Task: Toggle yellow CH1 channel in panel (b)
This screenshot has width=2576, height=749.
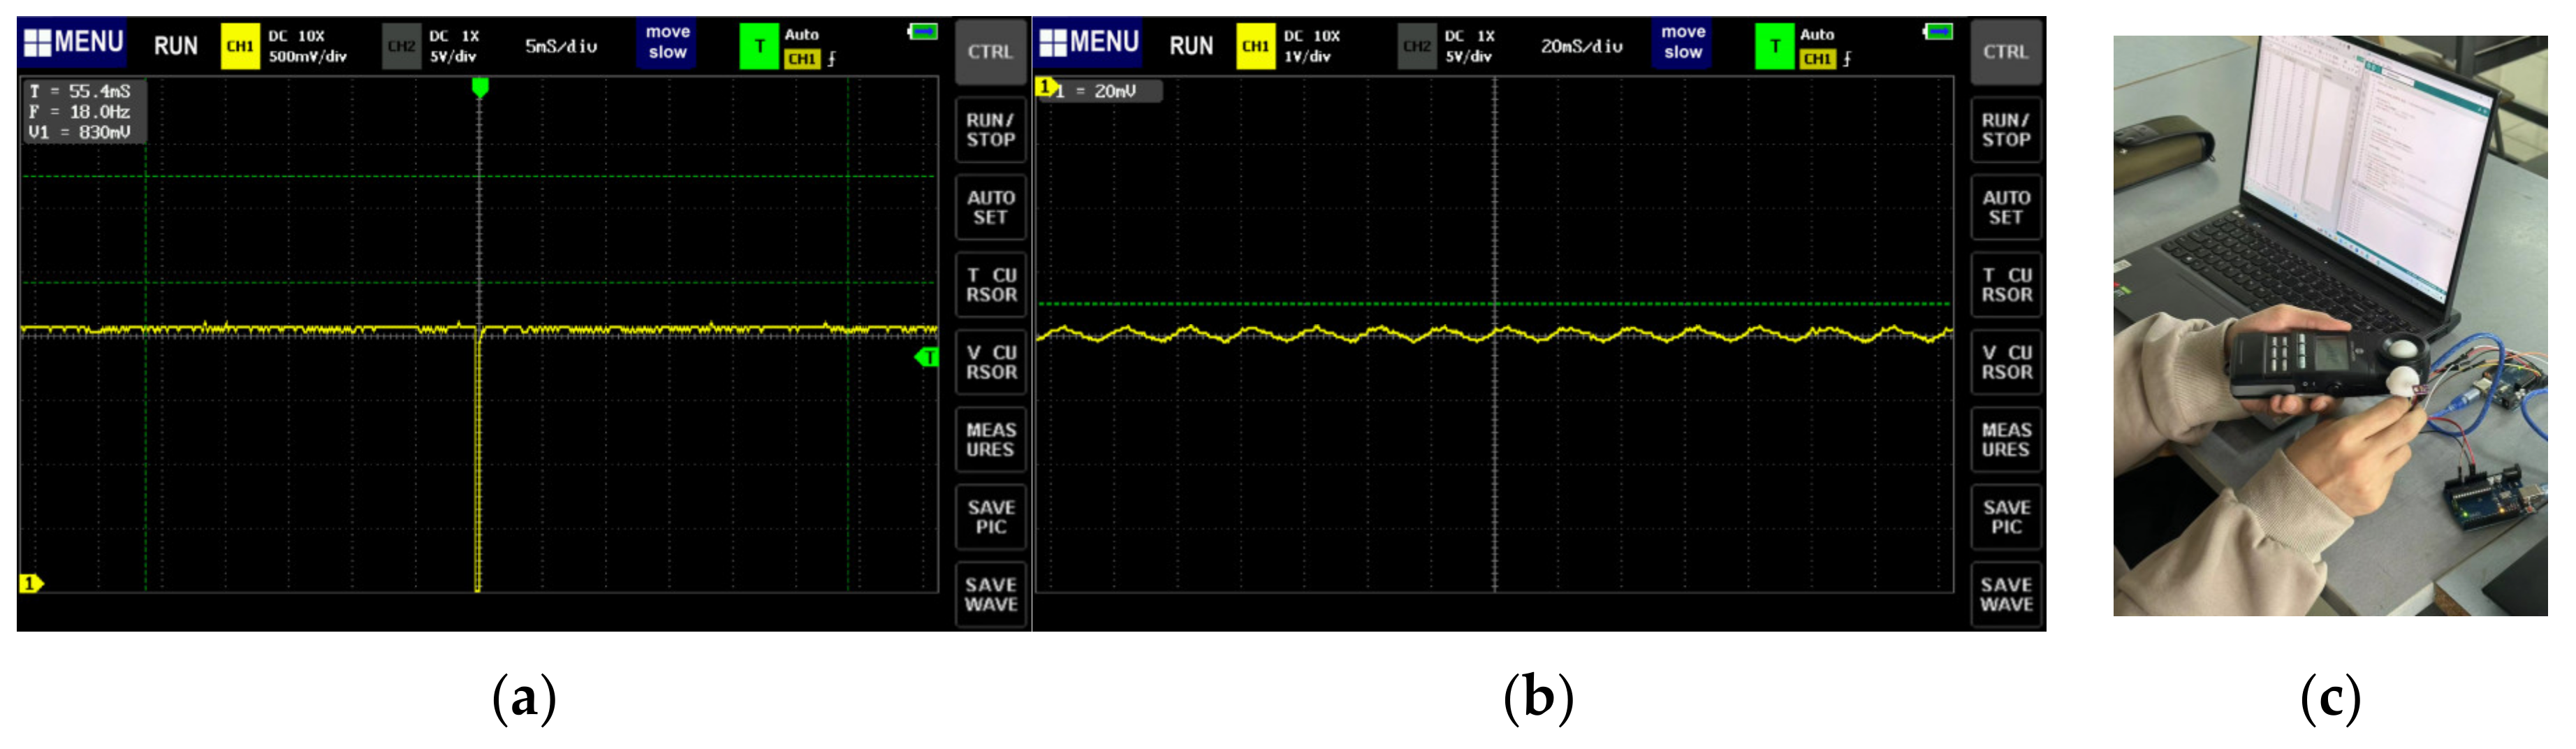Action: 1255,46
